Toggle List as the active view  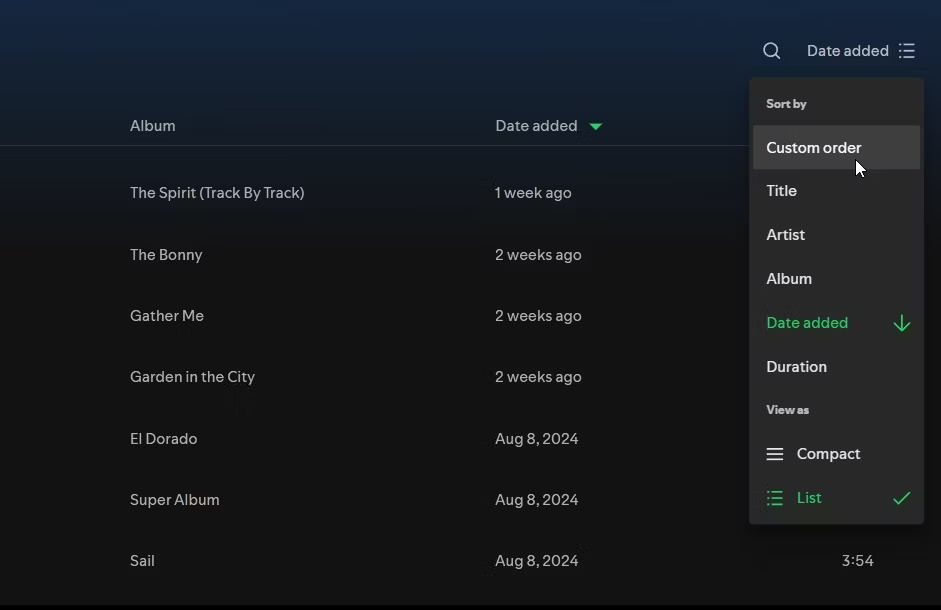coord(808,497)
